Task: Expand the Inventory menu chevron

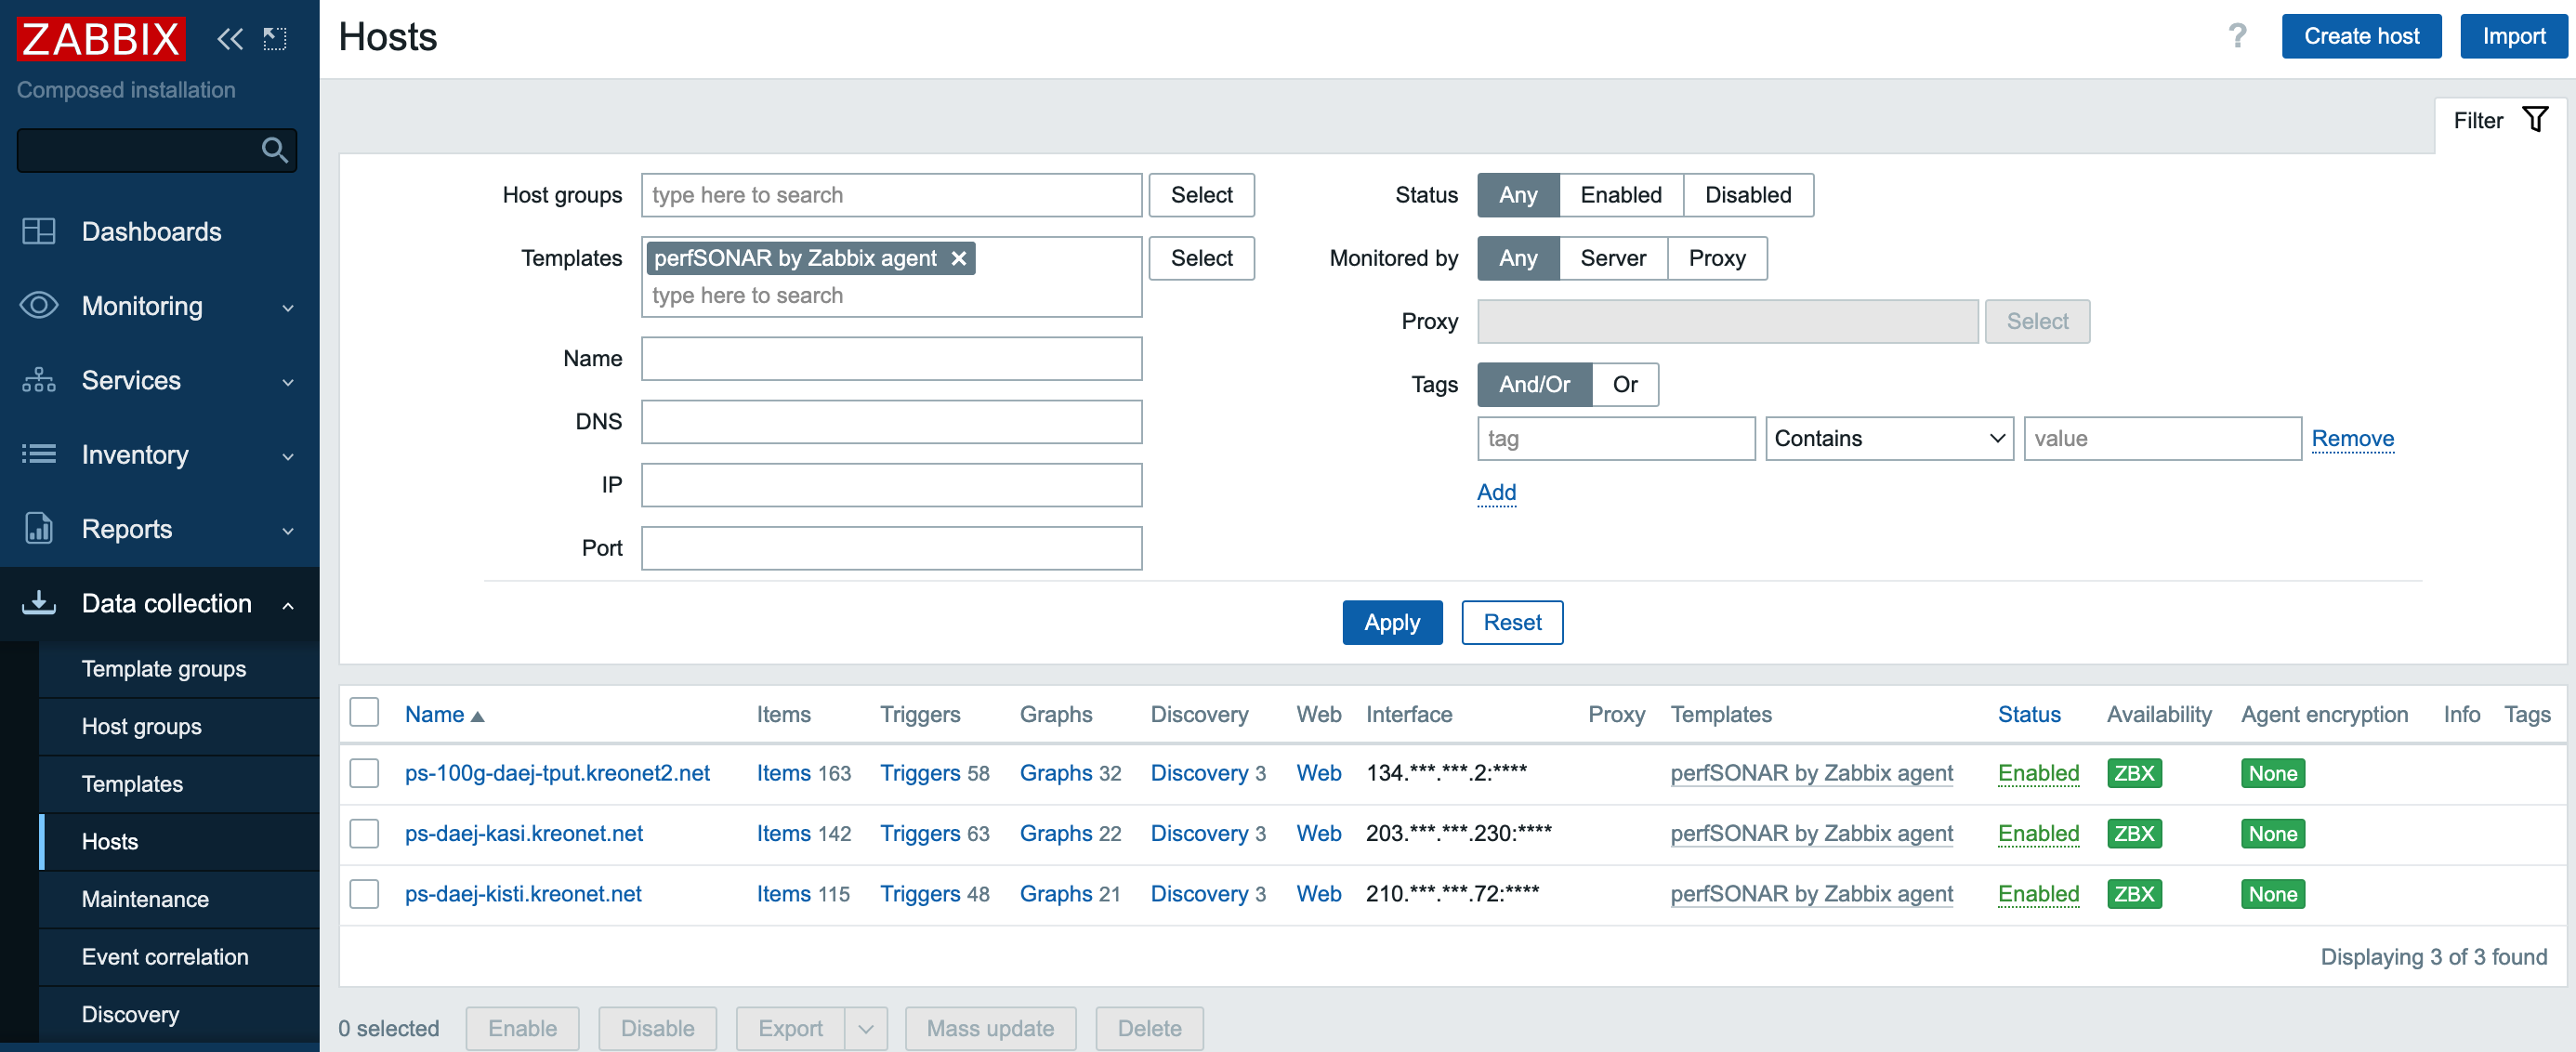Action: [288, 456]
